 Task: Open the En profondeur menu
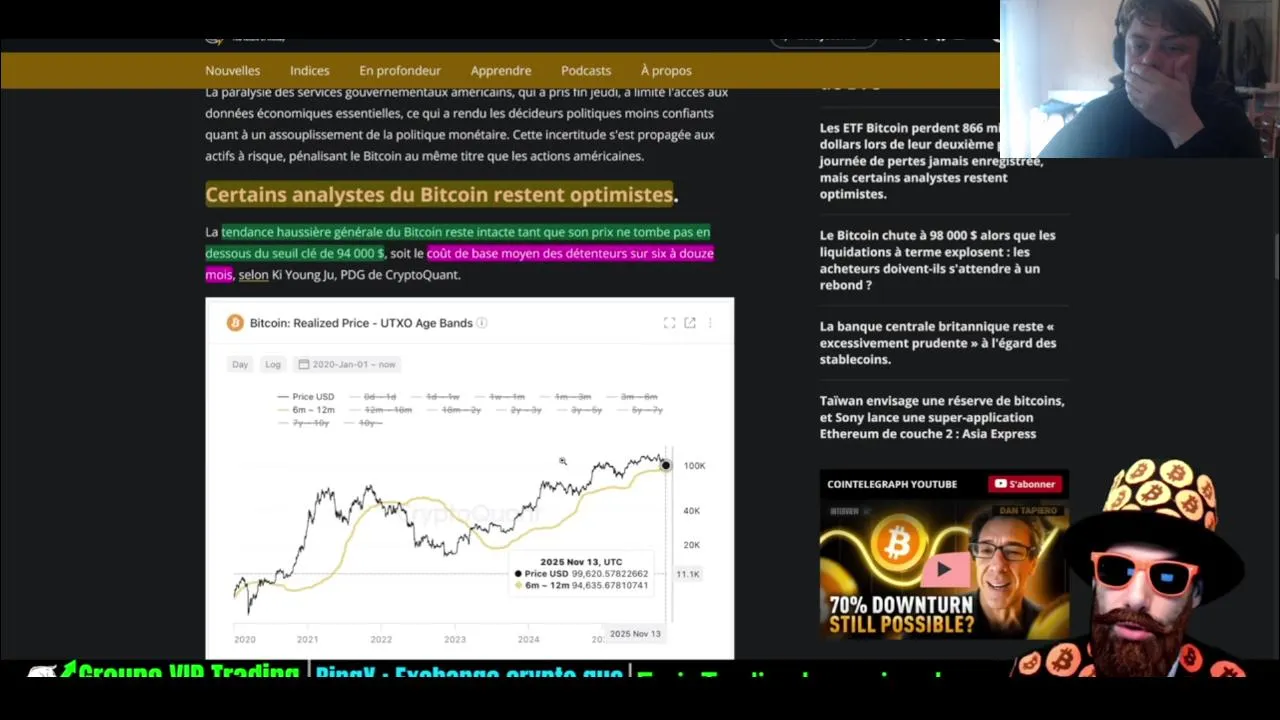coord(400,70)
